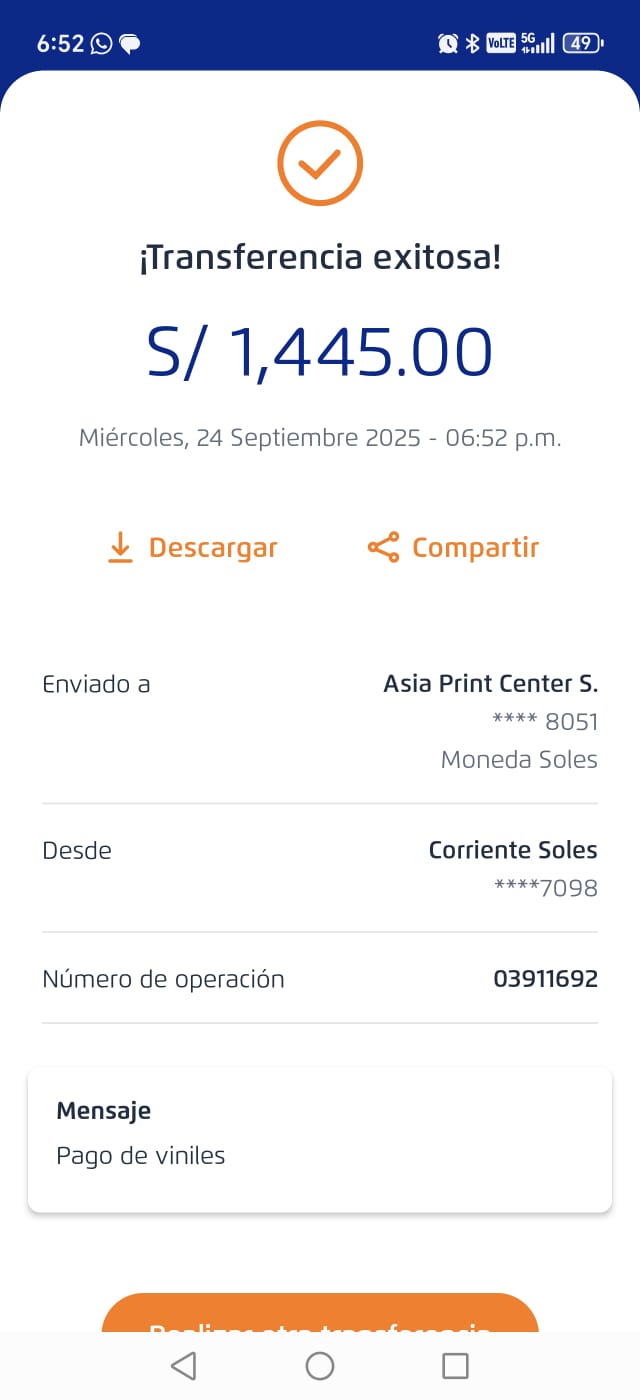The image size is (640, 1400).
Task: Tap the chat bubble notification icon
Action: coord(129,43)
